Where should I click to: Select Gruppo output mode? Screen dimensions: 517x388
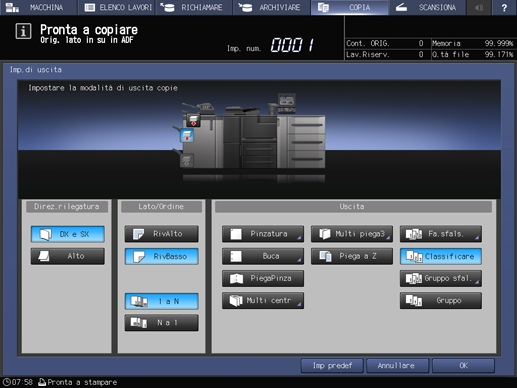[441, 301]
